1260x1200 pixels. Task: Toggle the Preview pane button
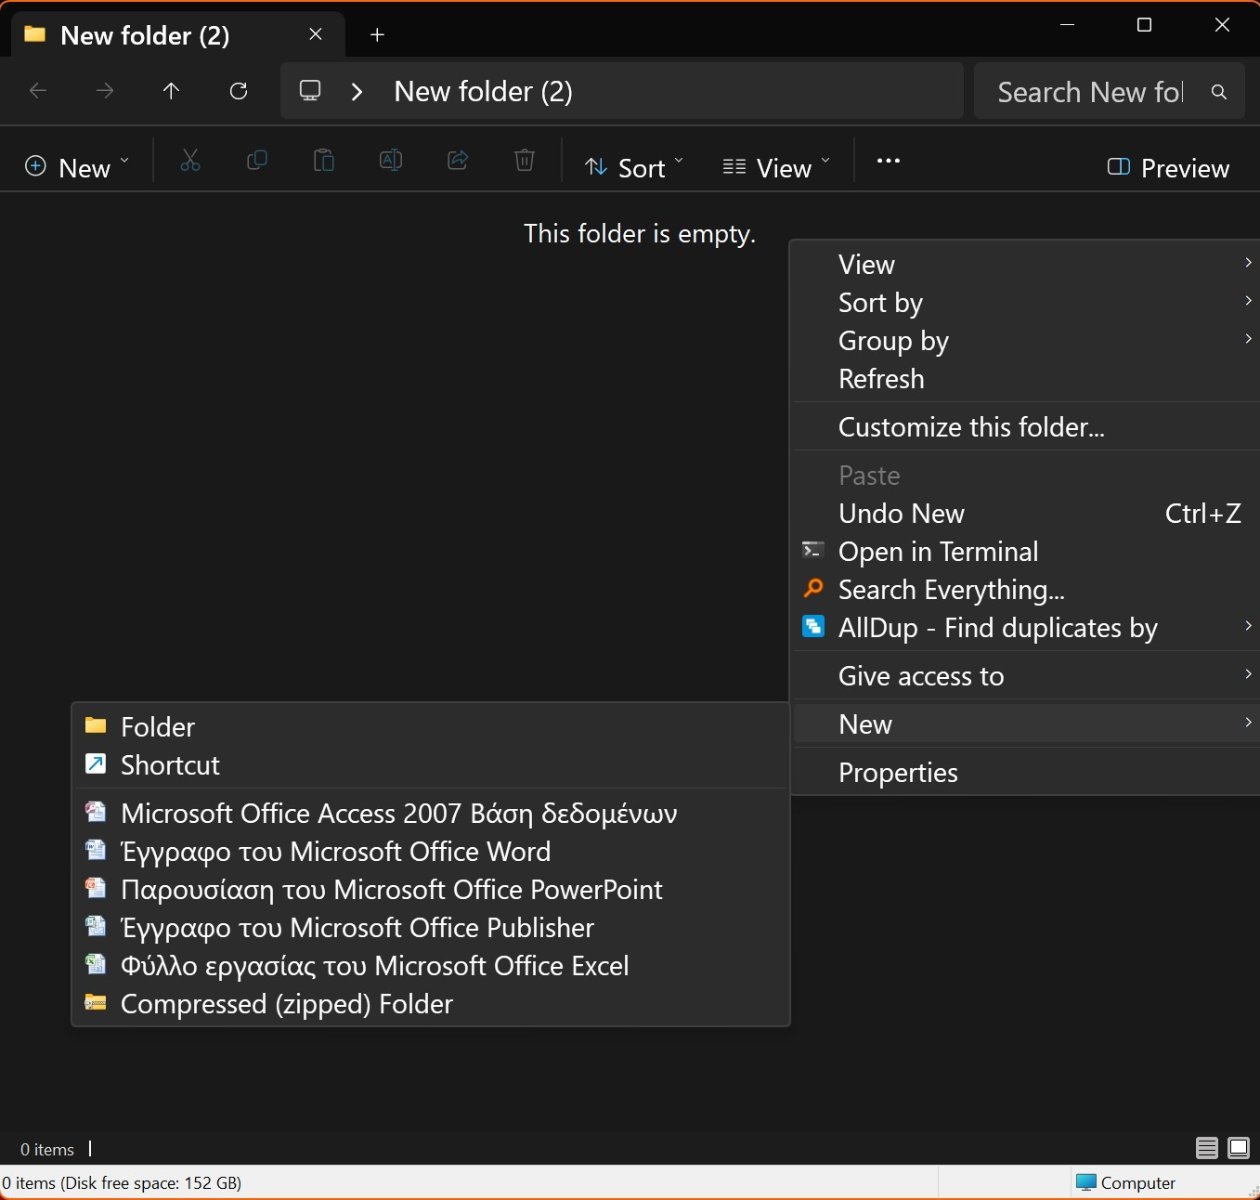pyautogui.click(x=1168, y=167)
